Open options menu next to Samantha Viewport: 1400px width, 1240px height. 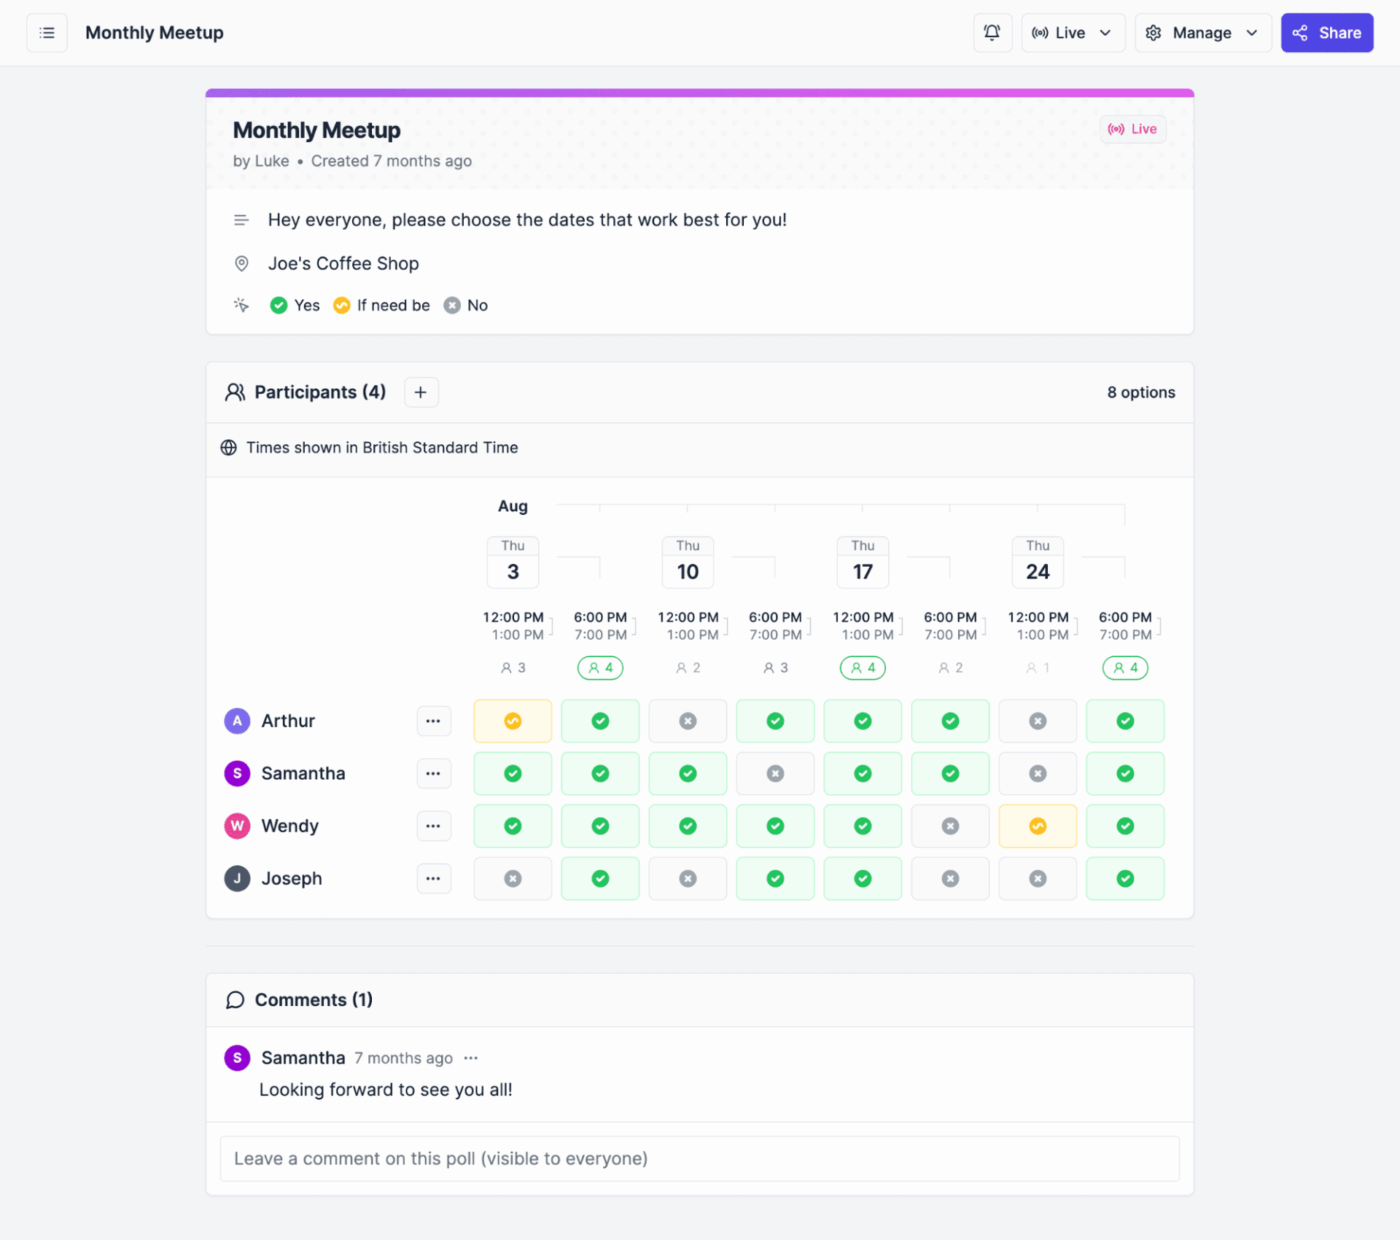tap(433, 773)
